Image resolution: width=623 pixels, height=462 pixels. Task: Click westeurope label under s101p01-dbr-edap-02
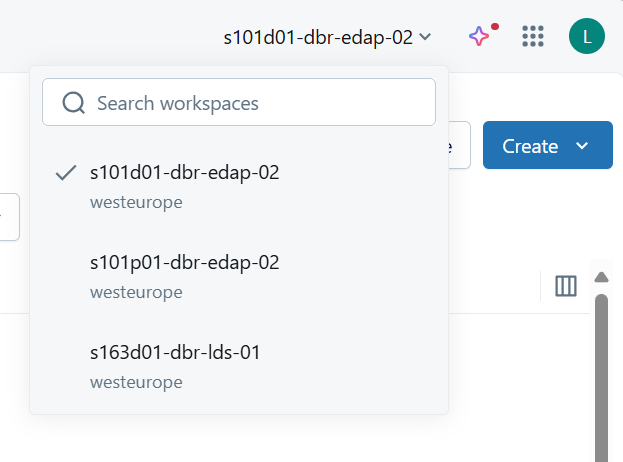pos(136,292)
